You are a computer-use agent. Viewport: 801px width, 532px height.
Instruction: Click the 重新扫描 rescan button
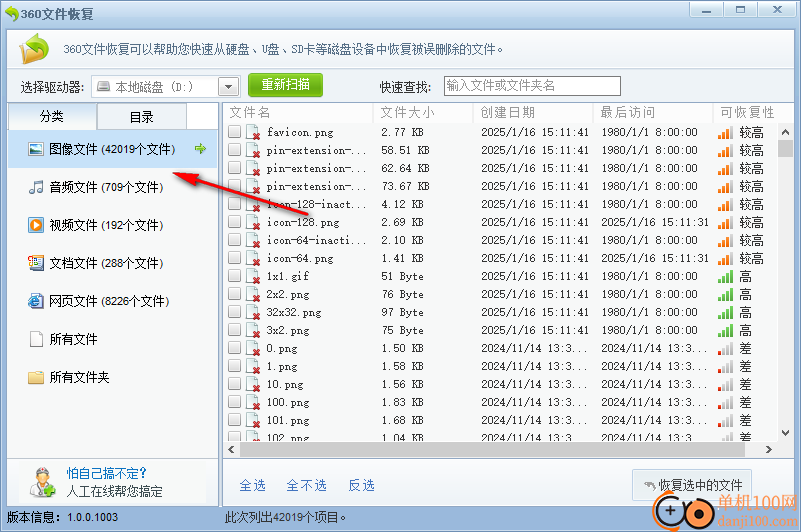(286, 85)
